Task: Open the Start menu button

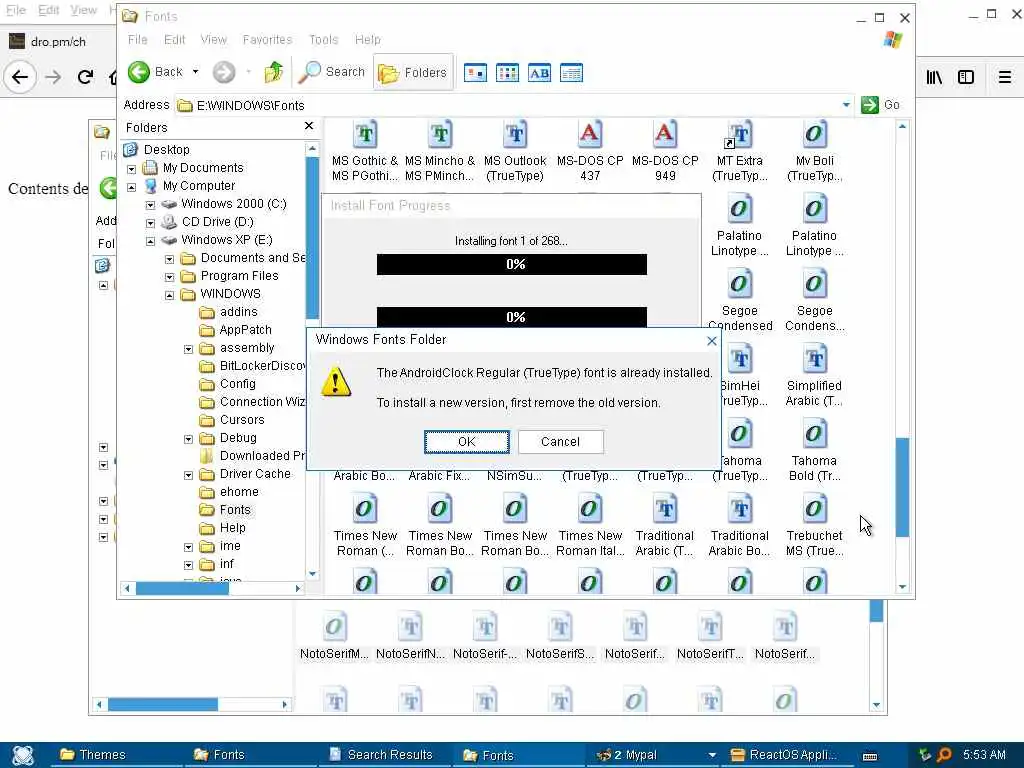Action: pyautogui.click(x=23, y=755)
